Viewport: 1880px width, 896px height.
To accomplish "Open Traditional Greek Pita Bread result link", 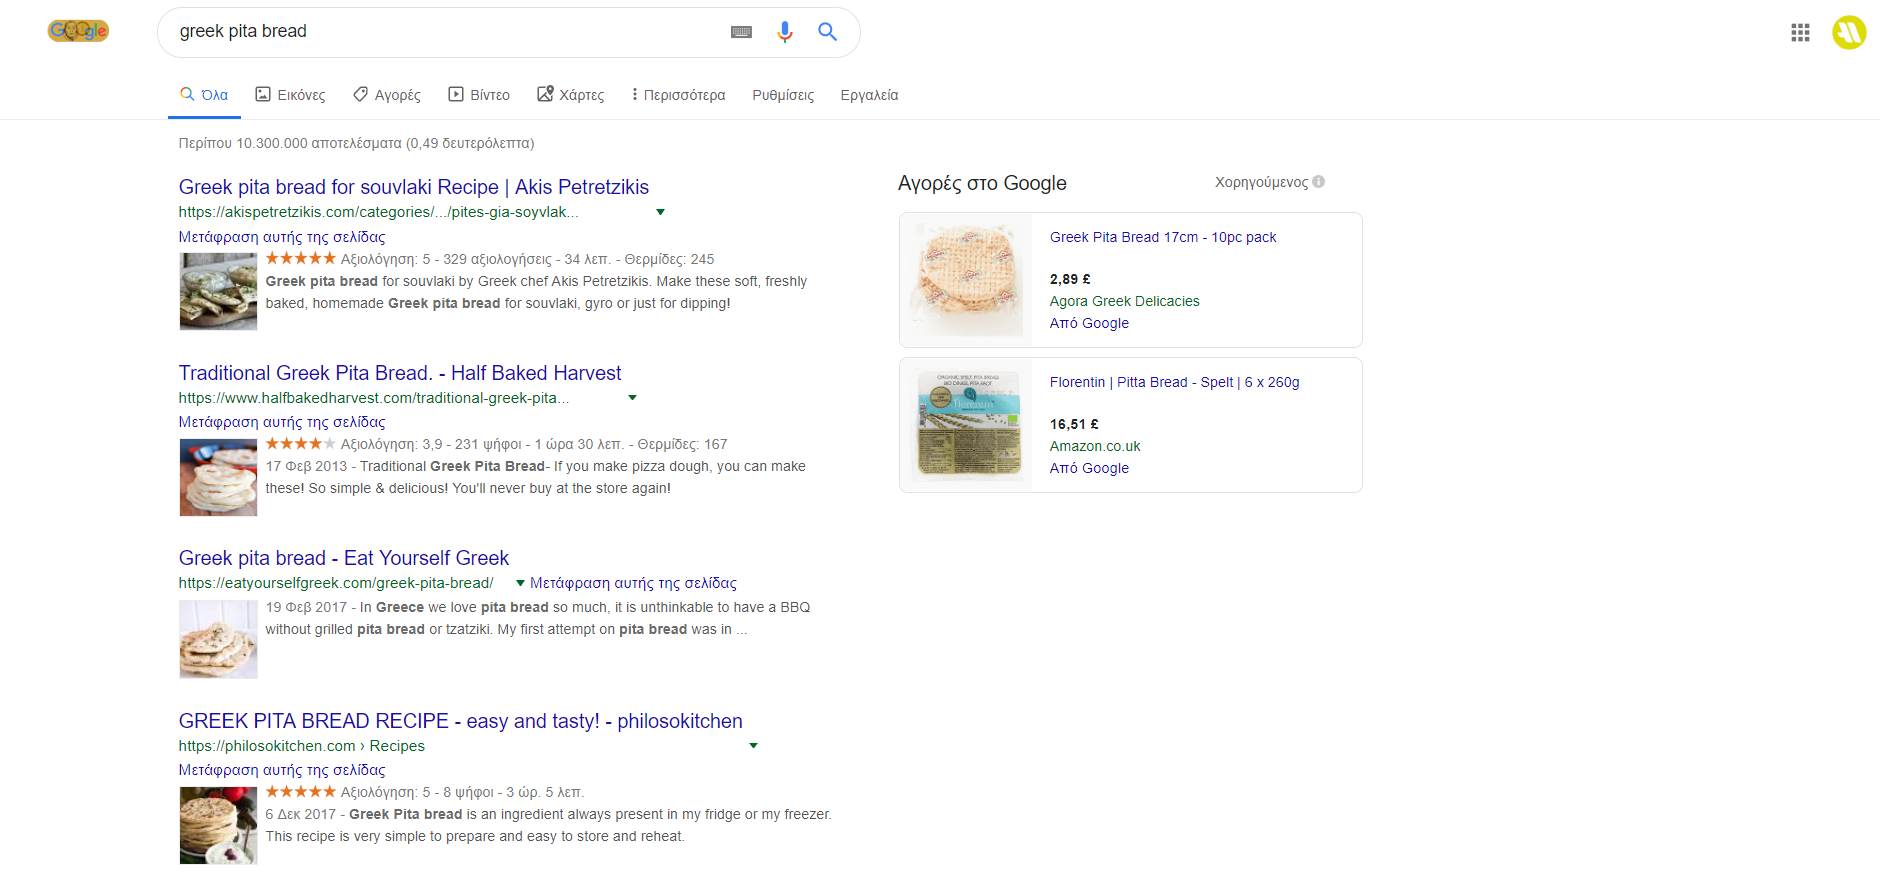I will click(399, 373).
